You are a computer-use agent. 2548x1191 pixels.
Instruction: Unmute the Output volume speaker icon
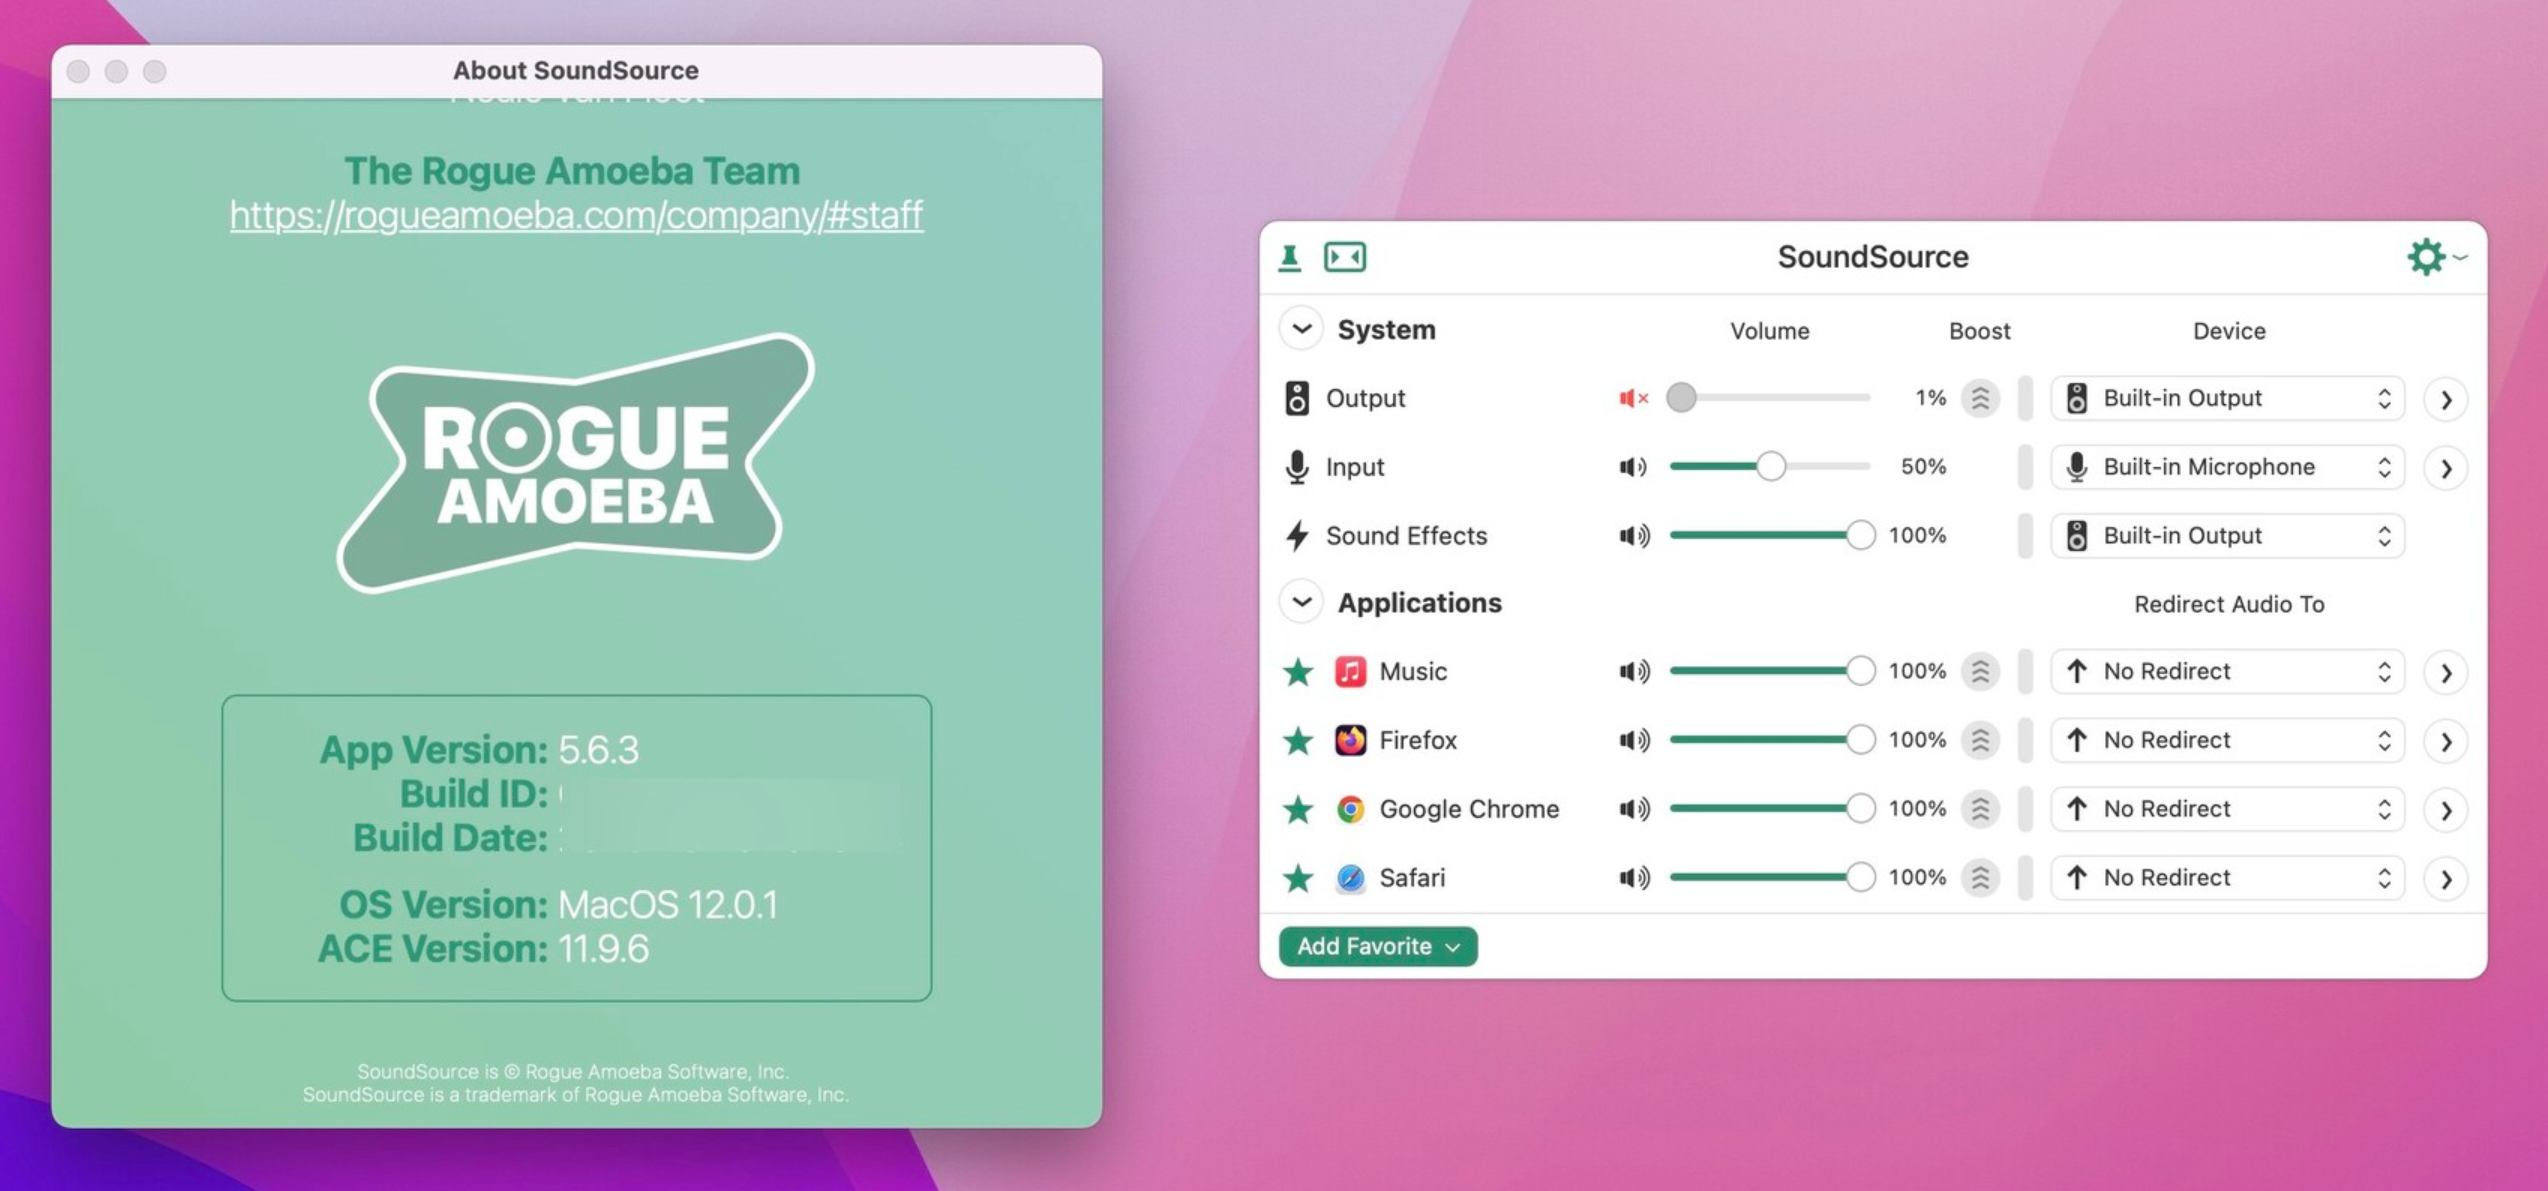pyautogui.click(x=1633, y=398)
